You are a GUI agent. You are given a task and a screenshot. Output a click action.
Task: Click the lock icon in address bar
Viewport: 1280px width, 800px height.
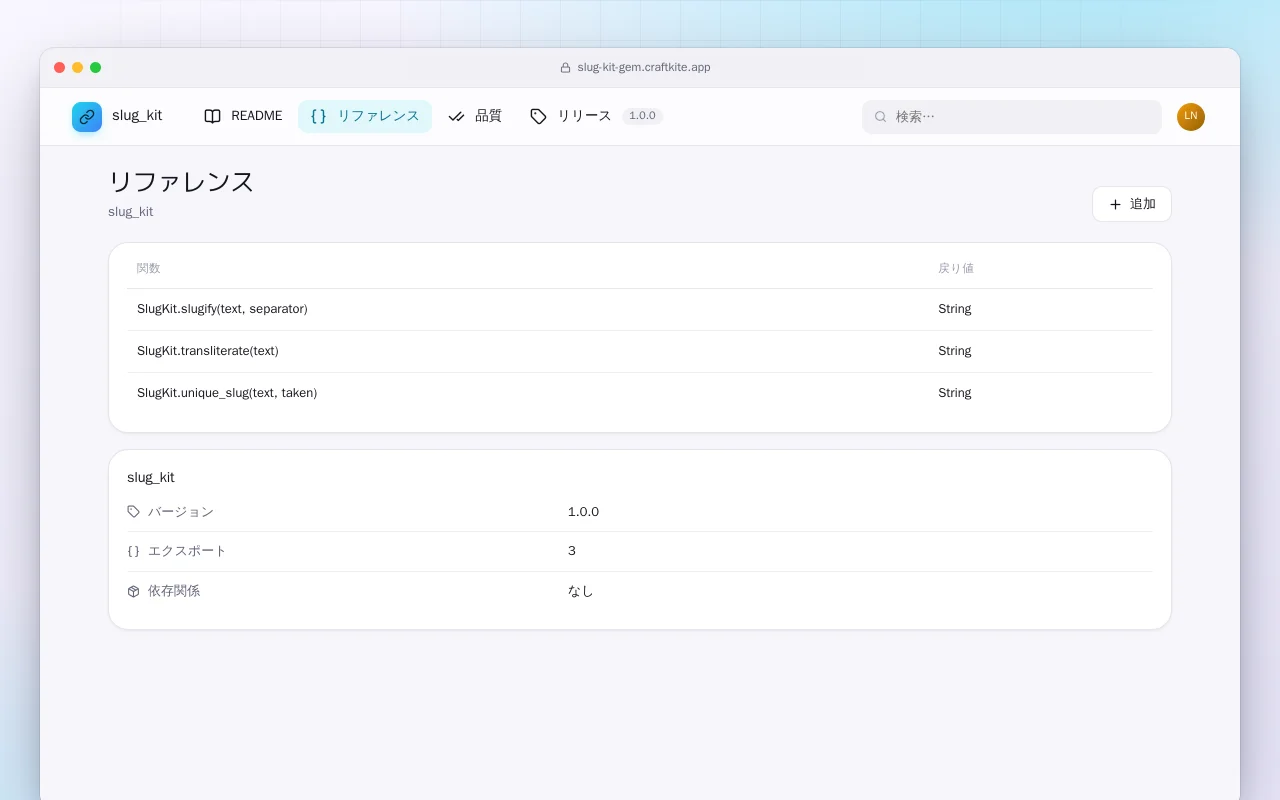click(565, 68)
